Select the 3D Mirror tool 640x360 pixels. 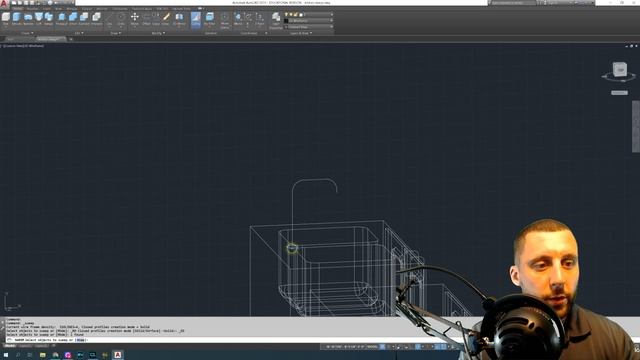[x=179, y=18]
